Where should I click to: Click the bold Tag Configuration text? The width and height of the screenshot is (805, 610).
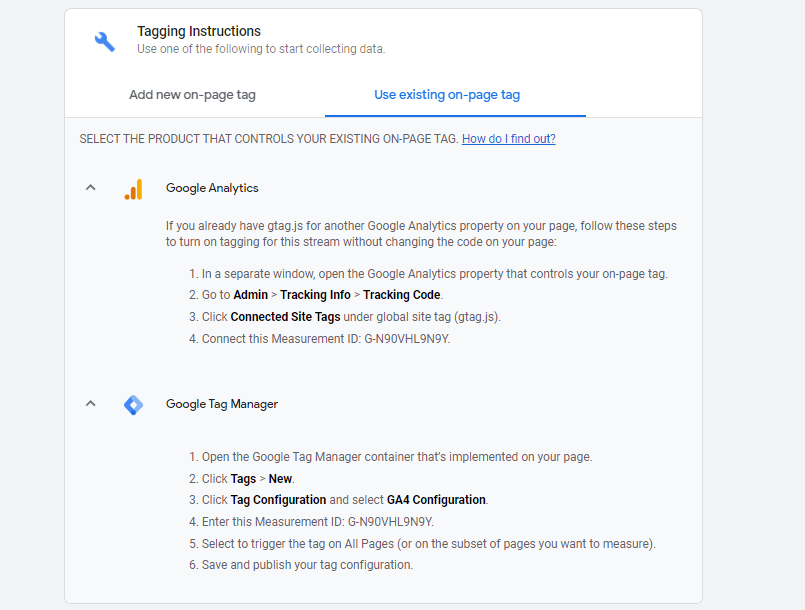pyautogui.click(x=278, y=500)
